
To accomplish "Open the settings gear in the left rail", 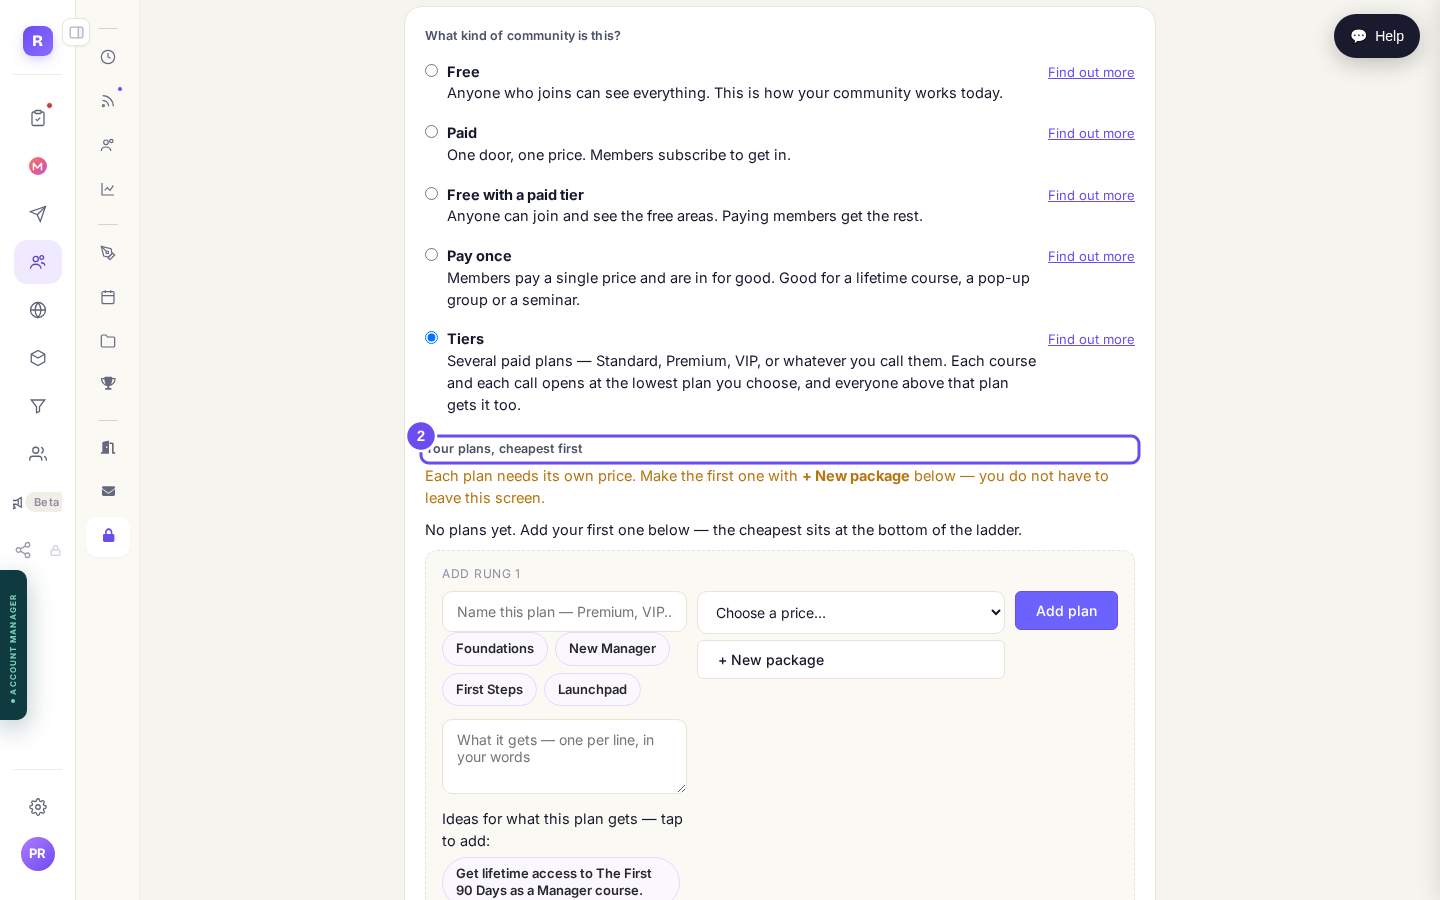I will (x=38, y=807).
